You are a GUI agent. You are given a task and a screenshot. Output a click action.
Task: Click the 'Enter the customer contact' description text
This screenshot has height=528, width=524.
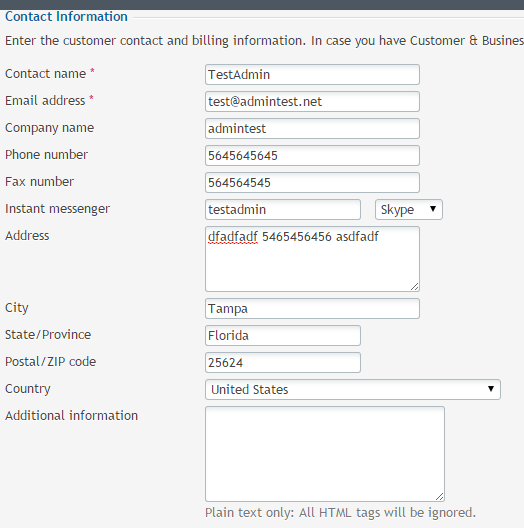[264, 40]
